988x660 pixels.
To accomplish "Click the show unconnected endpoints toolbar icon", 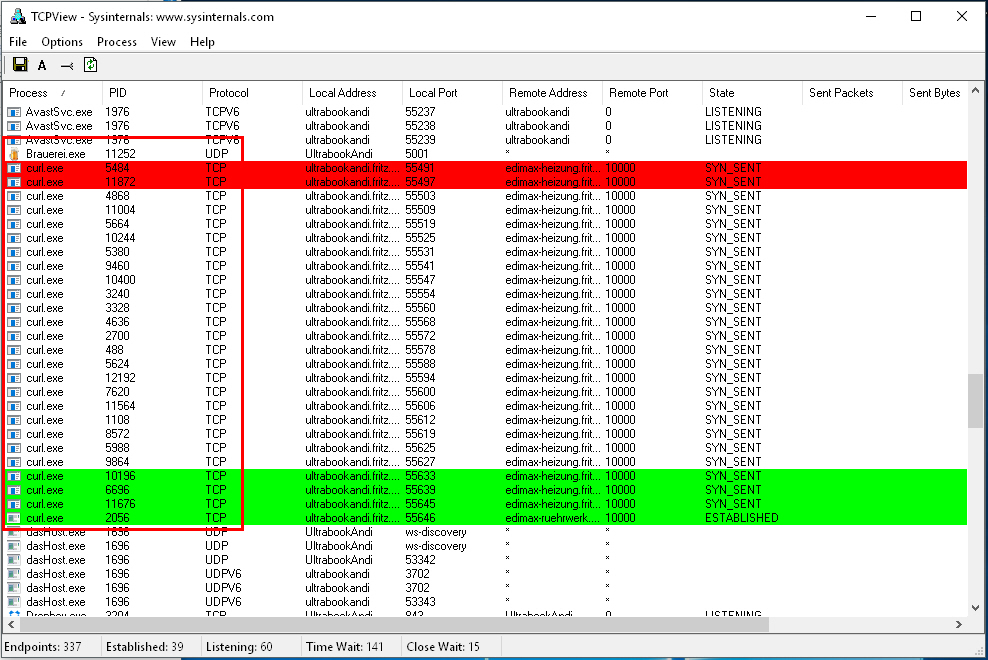I will point(66,65).
